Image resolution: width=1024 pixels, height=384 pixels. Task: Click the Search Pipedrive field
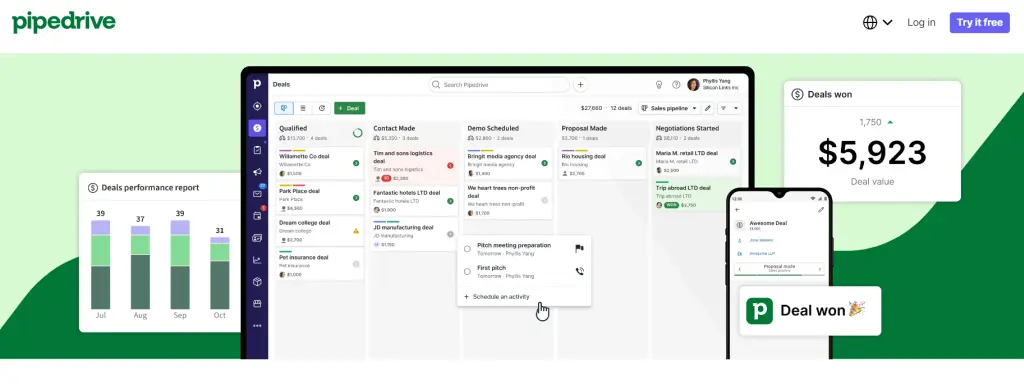(499, 85)
